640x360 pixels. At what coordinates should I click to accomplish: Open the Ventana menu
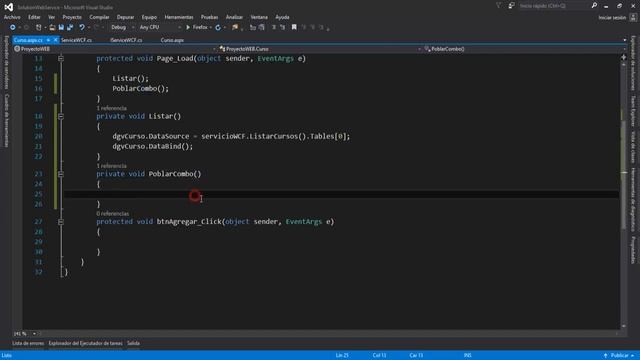pyautogui.click(x=259, y=17)
